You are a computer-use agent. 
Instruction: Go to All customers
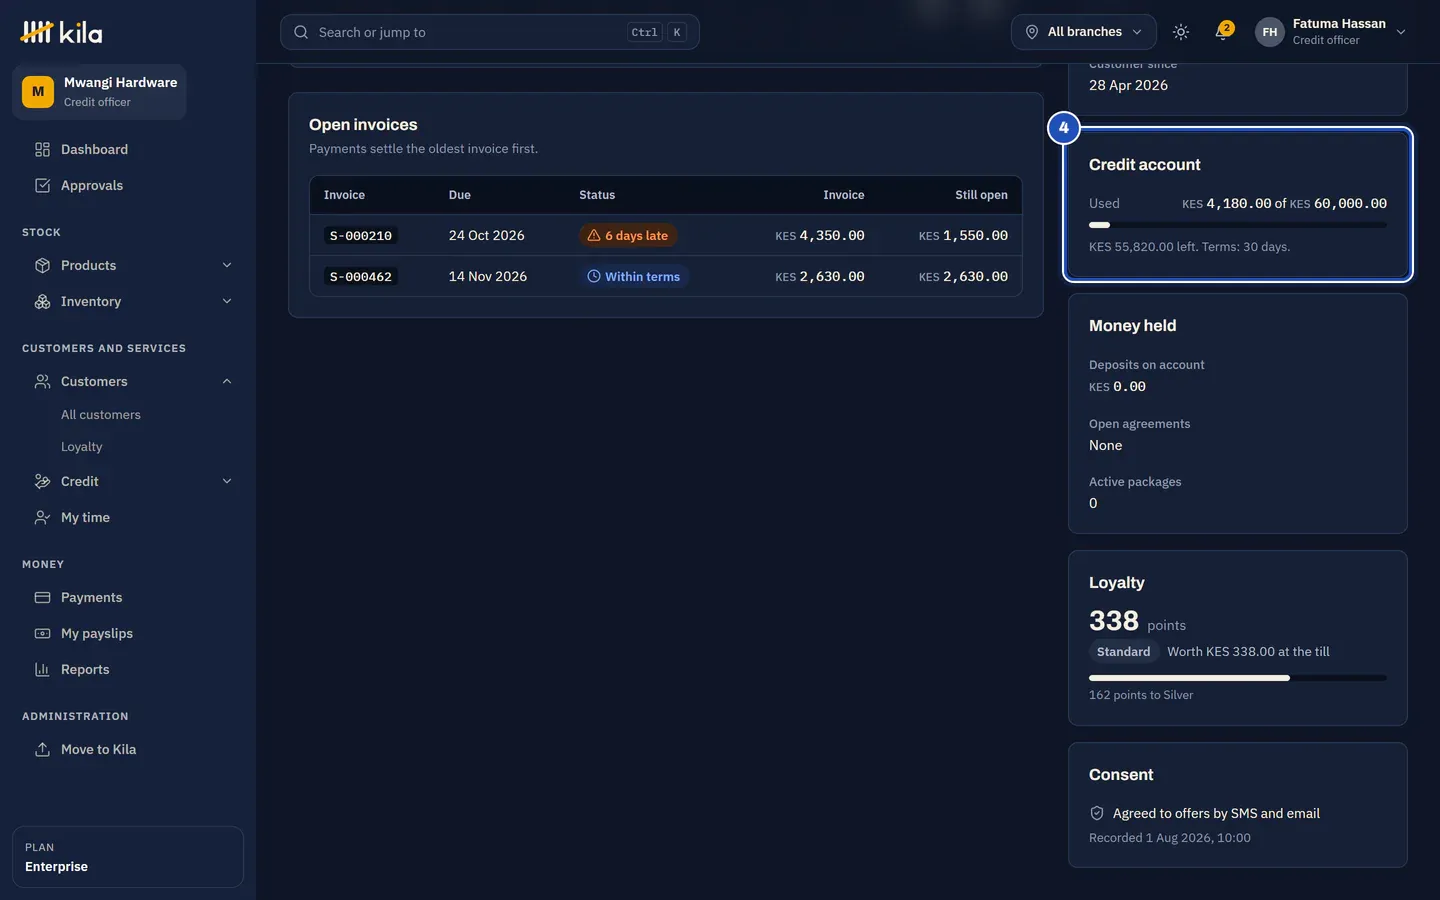pos(101,415)
